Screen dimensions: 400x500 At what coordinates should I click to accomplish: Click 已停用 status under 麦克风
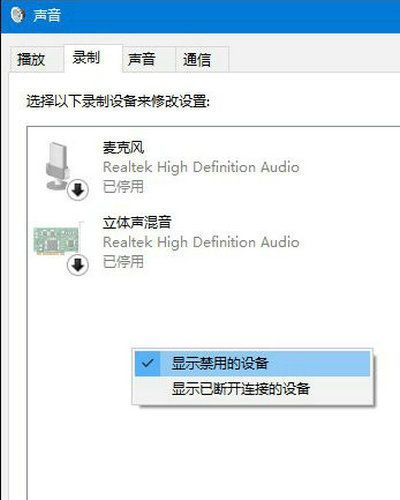point(123,187)
